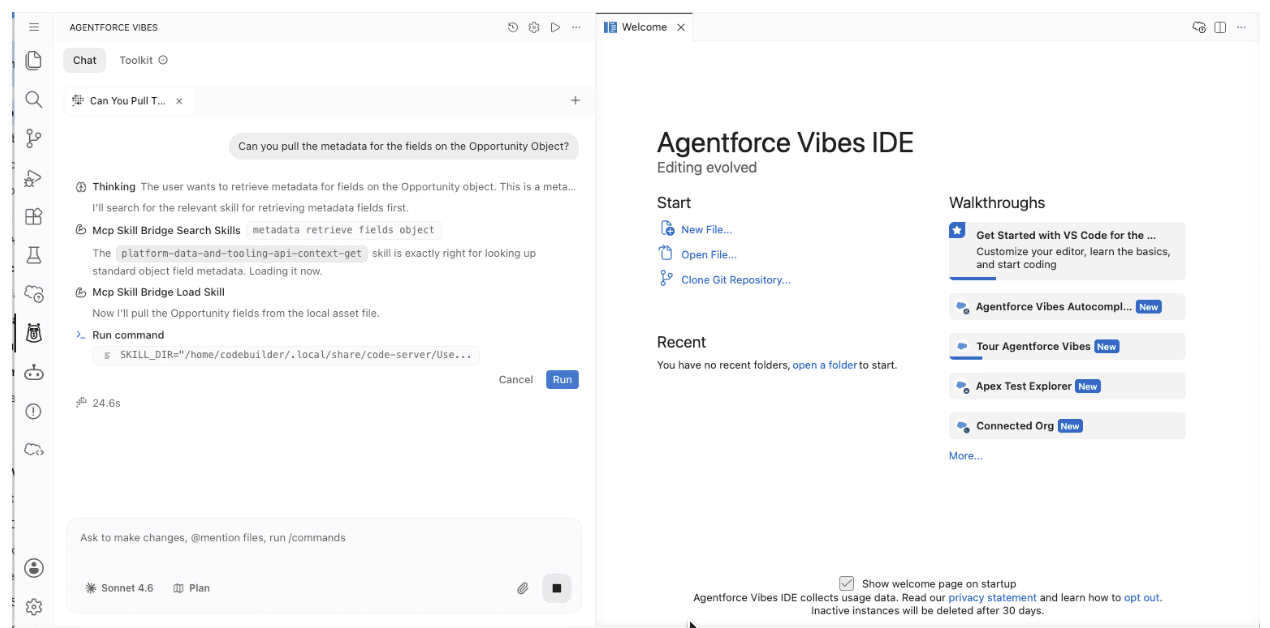Switch to the Toolkit tab

pos(143,60)
